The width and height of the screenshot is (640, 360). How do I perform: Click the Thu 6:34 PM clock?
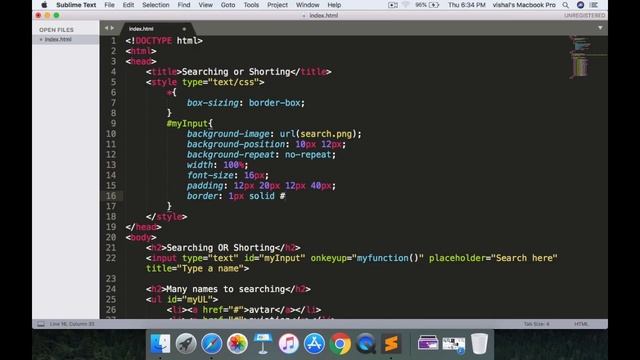(x=467, y=5)
